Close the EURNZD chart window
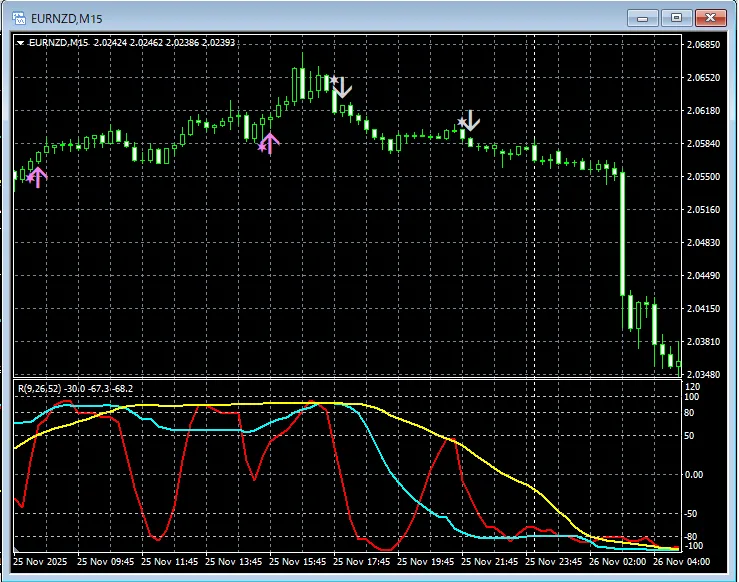 (x=710, y=18)
